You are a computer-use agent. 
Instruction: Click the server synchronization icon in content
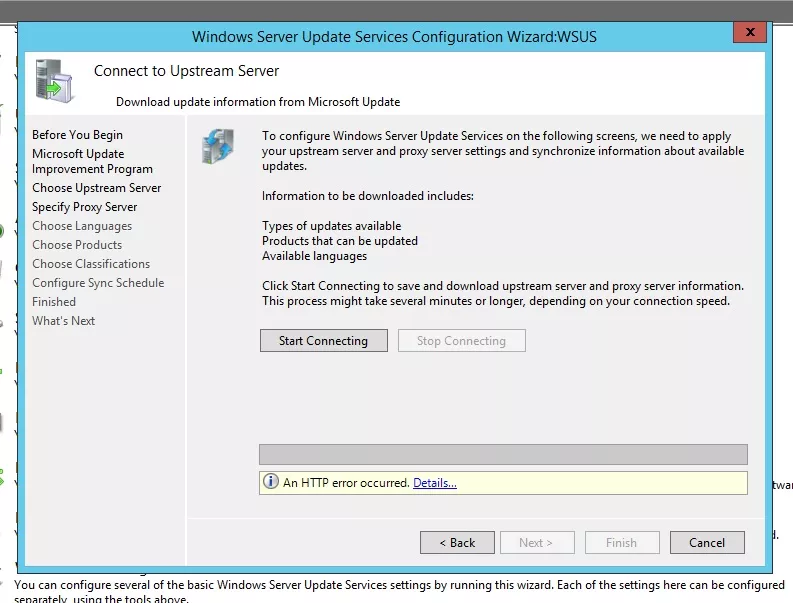tap(218, 146)
